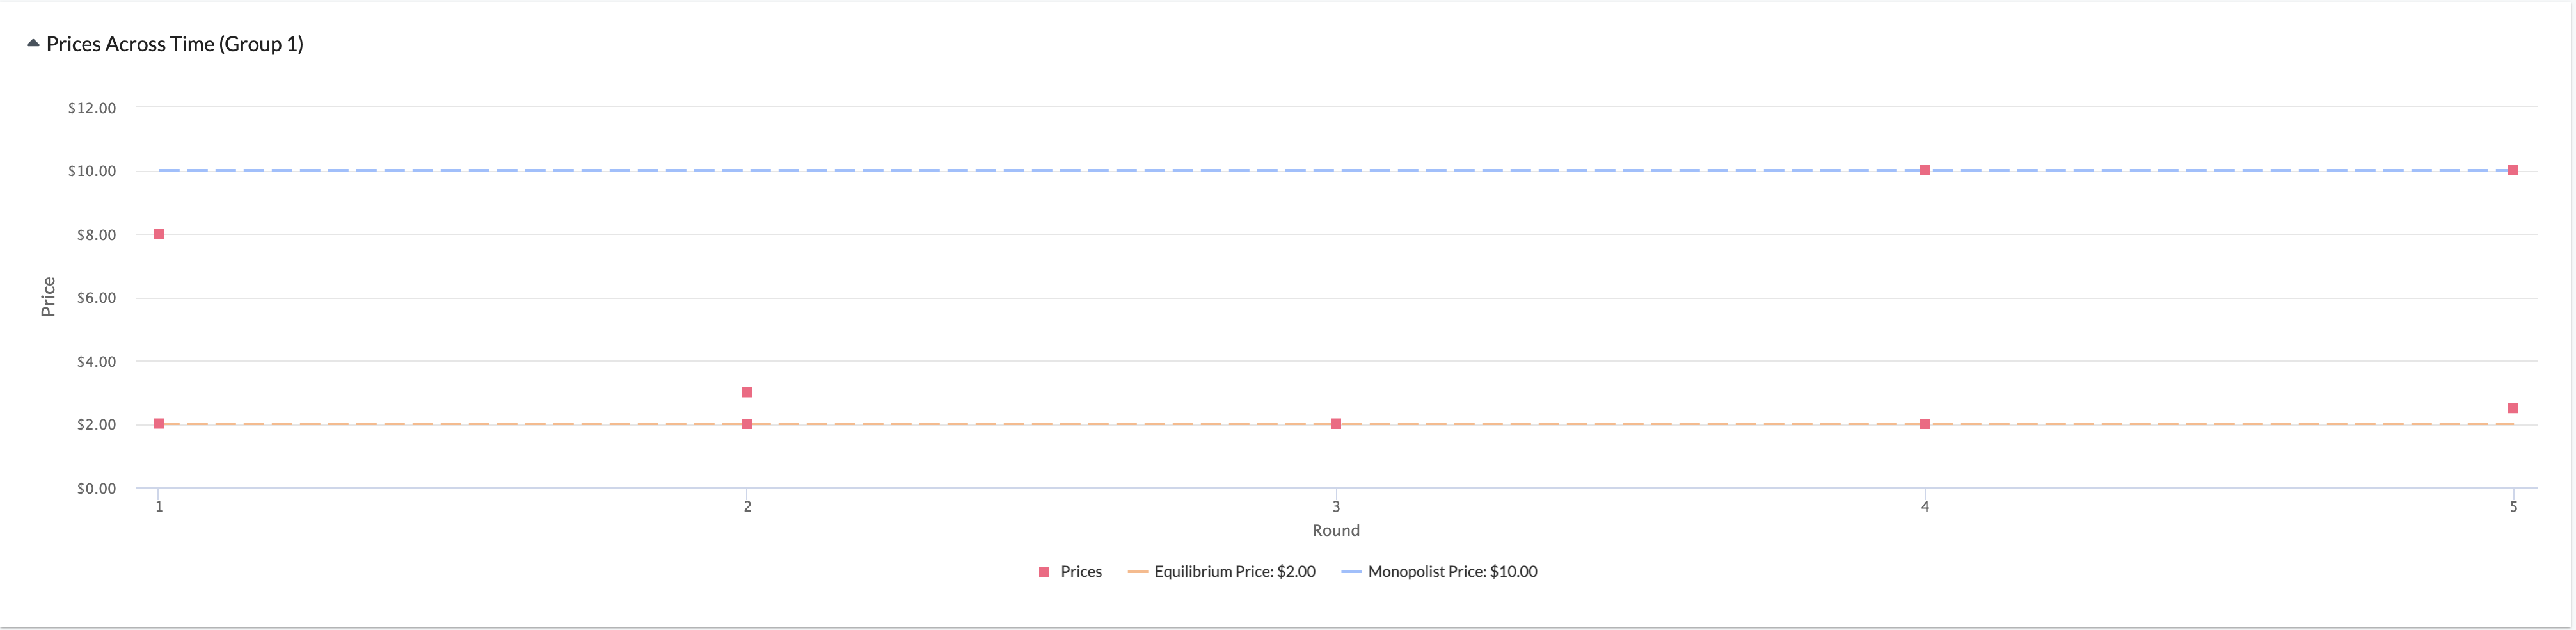Viewport: 2576px width, 630px height.
Task: Select the $3.00 price point in round 2
Action: tap(747, 392)
